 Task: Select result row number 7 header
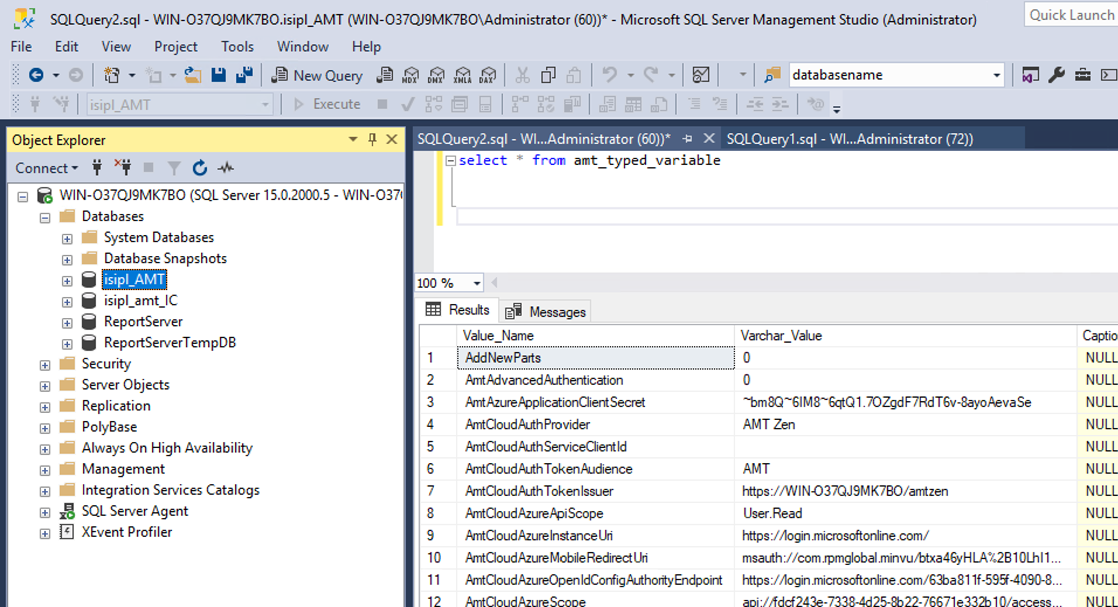(438, 491)
